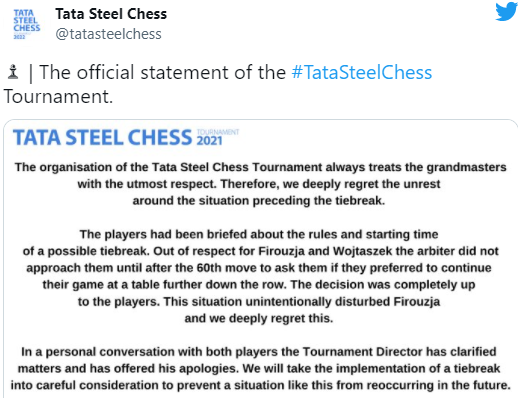Open the Tata Steel Chess display name
This screenshot has height=398, width=518.
(111, 14)
